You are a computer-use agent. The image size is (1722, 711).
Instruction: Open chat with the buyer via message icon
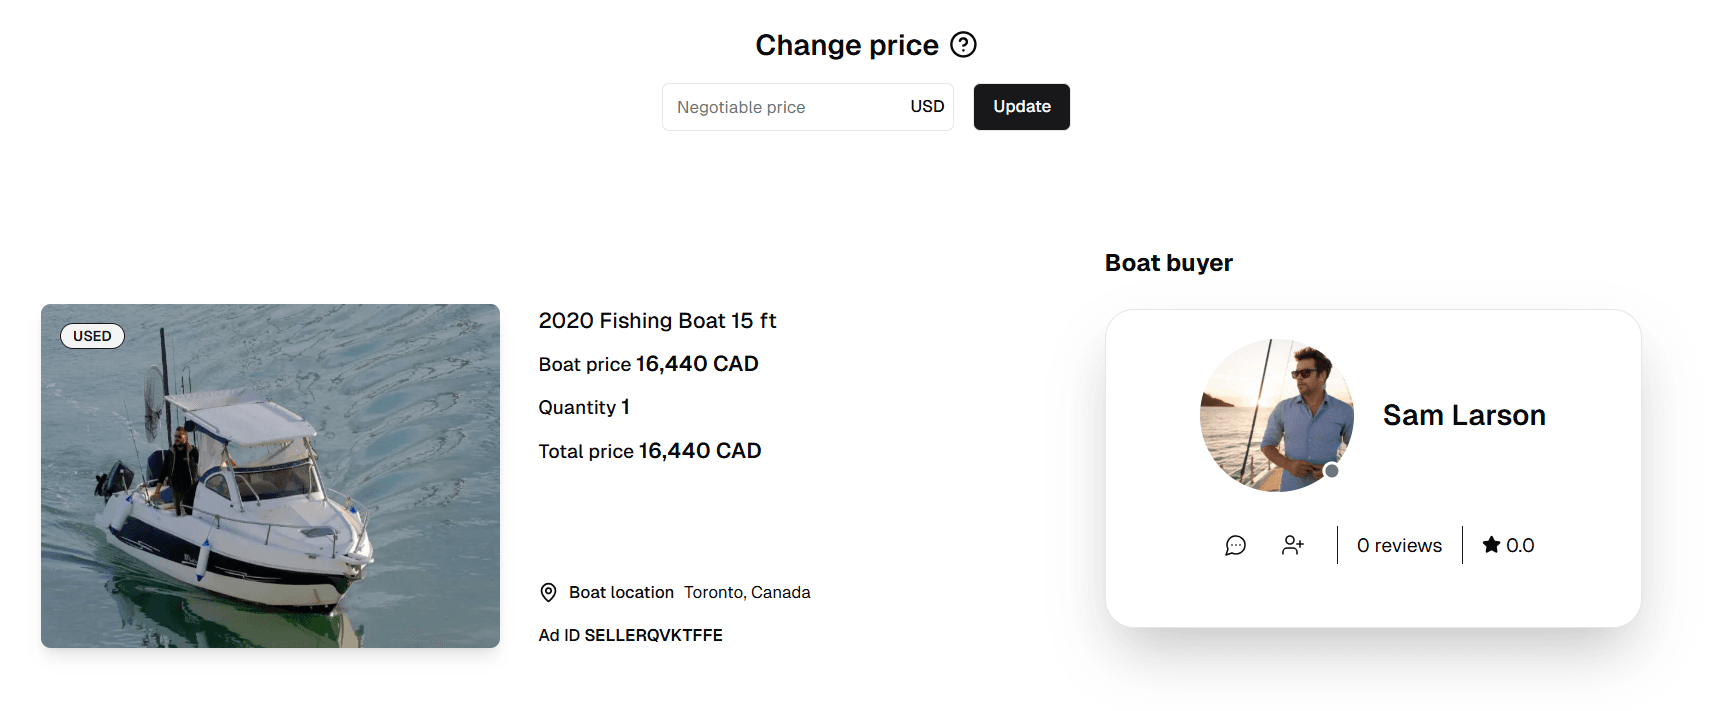coord(1235,545)
